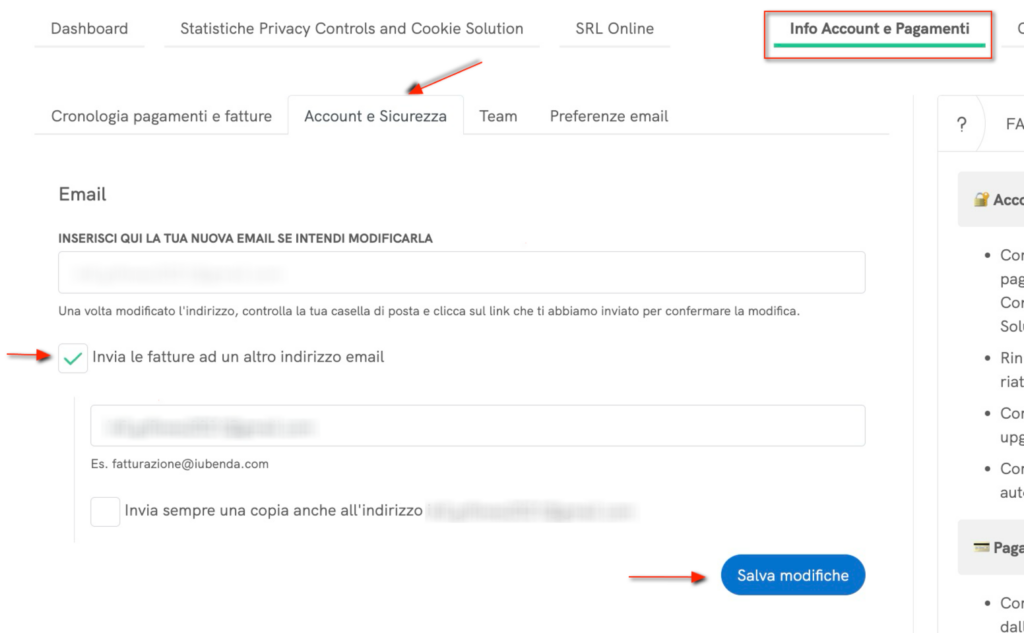Click the credit card icon in sidebar
Viewport: 1024px width, 633px height.
coord(981,548)
